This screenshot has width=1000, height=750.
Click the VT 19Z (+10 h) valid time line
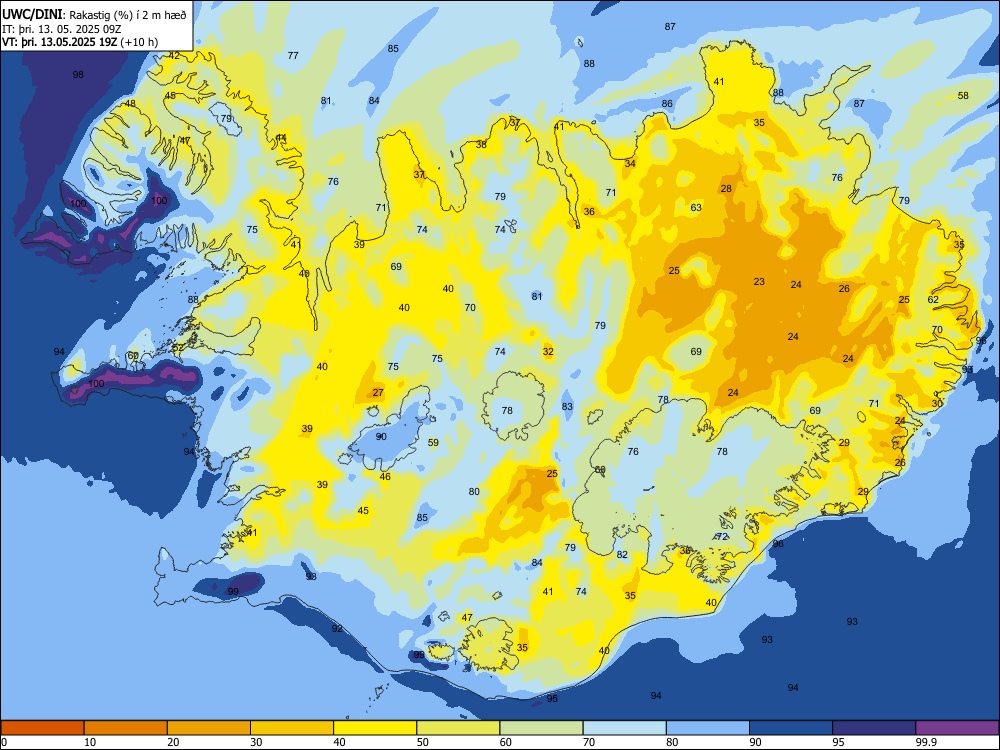pyautogui.click(x=80, y=42)
